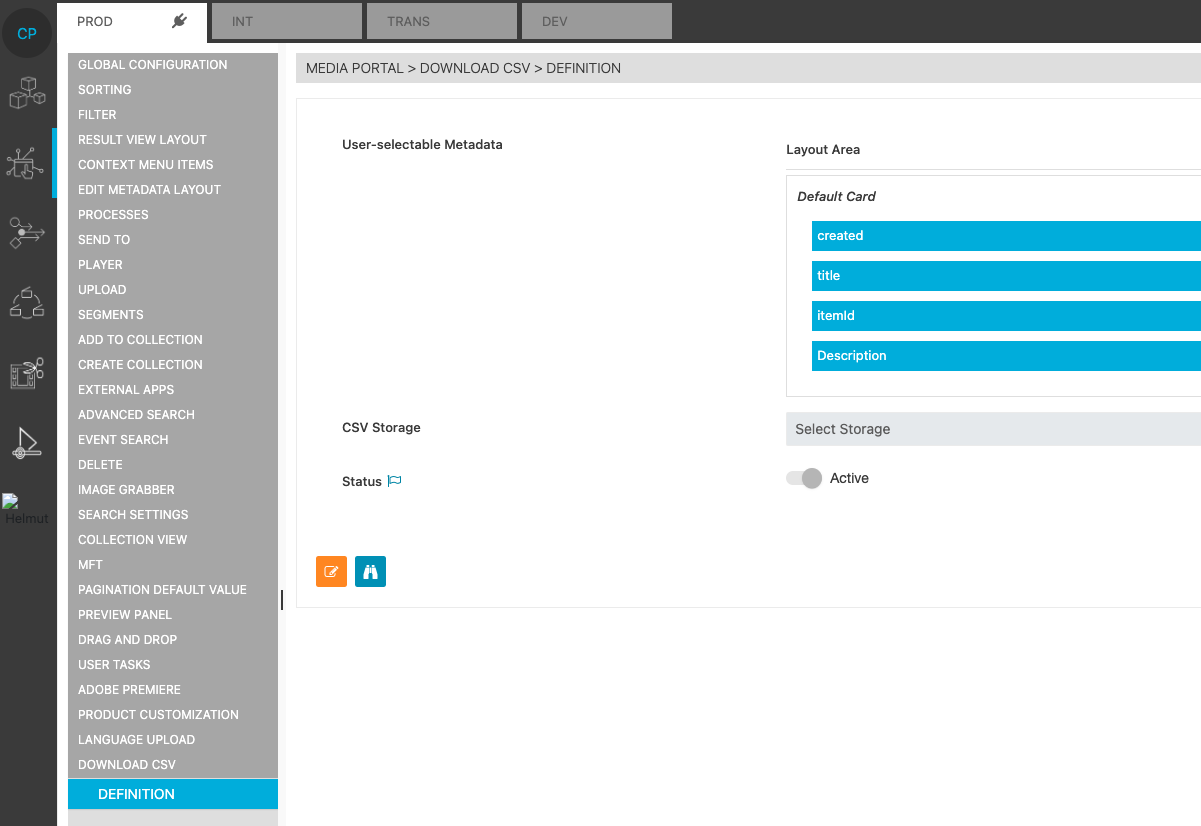This screenshot has height=826, width=1201.
Task: Select the process cycle icon in sidebar
Action: tap(27, 303)
